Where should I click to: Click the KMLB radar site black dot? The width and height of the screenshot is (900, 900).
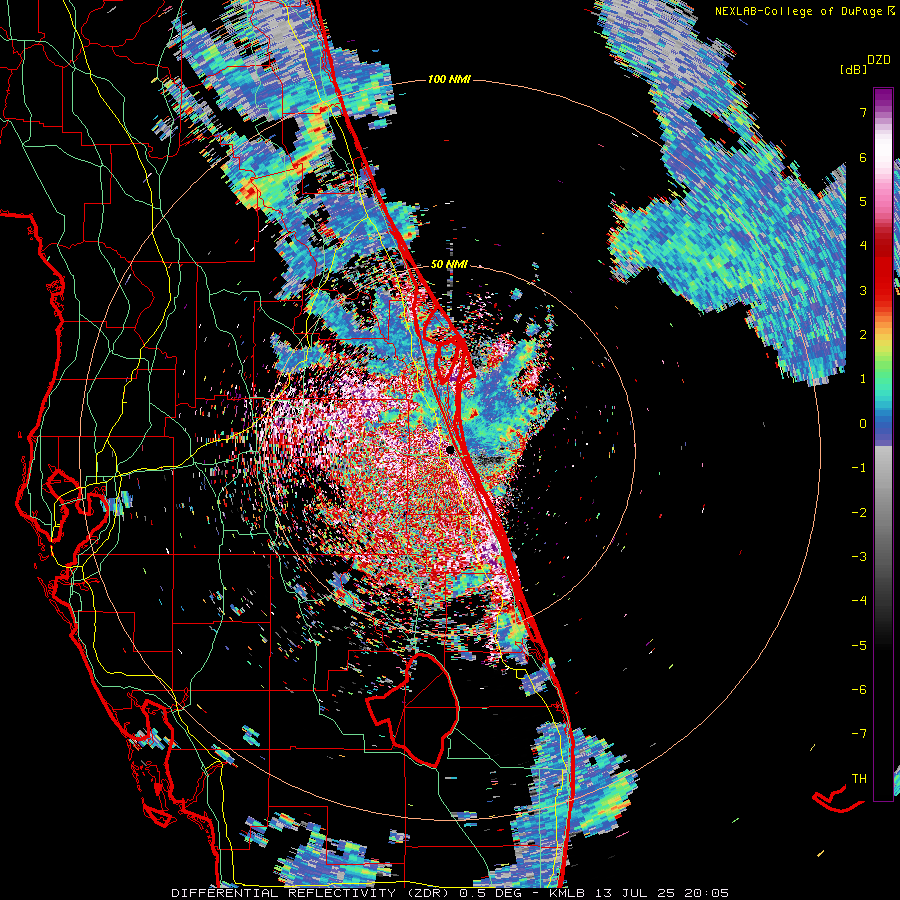(x=450, y=450)
